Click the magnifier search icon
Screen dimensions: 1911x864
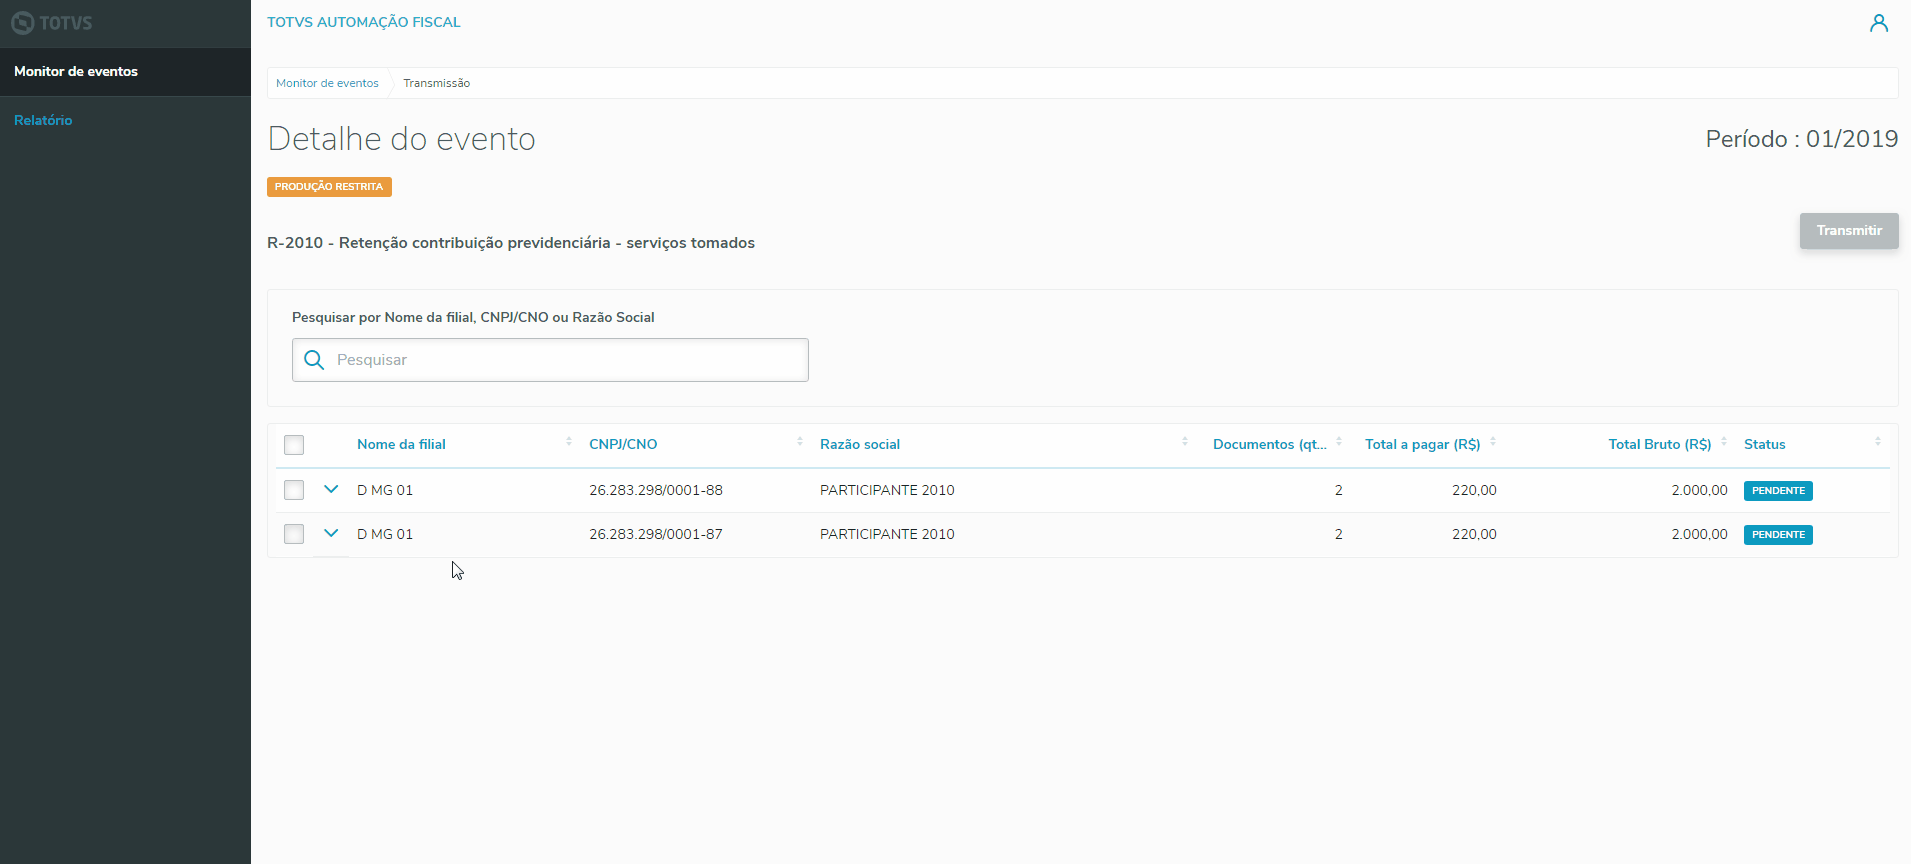(314, 360)
